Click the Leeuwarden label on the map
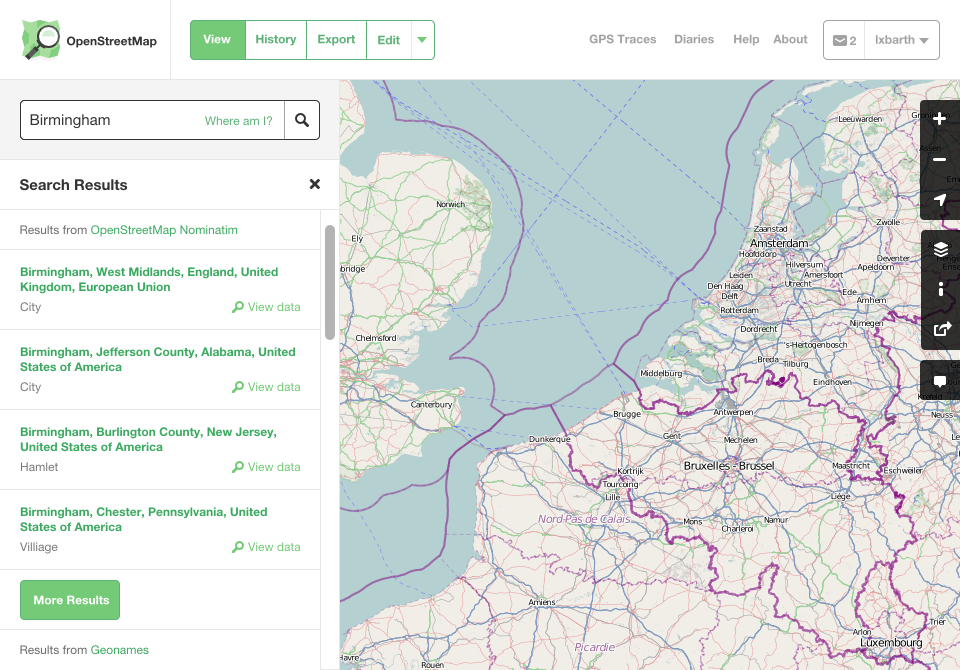Screen dimensions: 960x670 click(860, 119)
